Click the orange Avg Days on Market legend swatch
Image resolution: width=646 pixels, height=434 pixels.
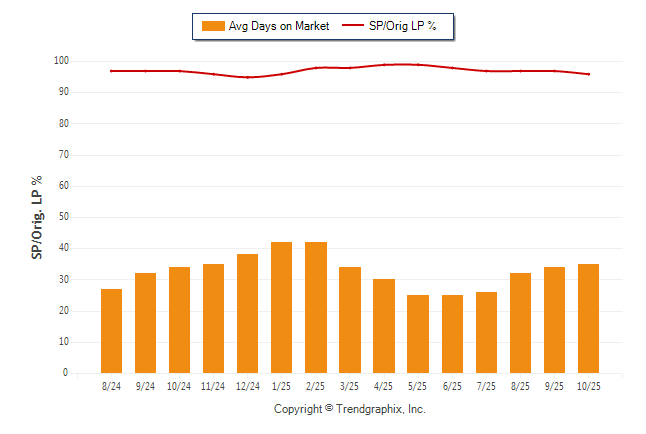click(x=212, y=26)
